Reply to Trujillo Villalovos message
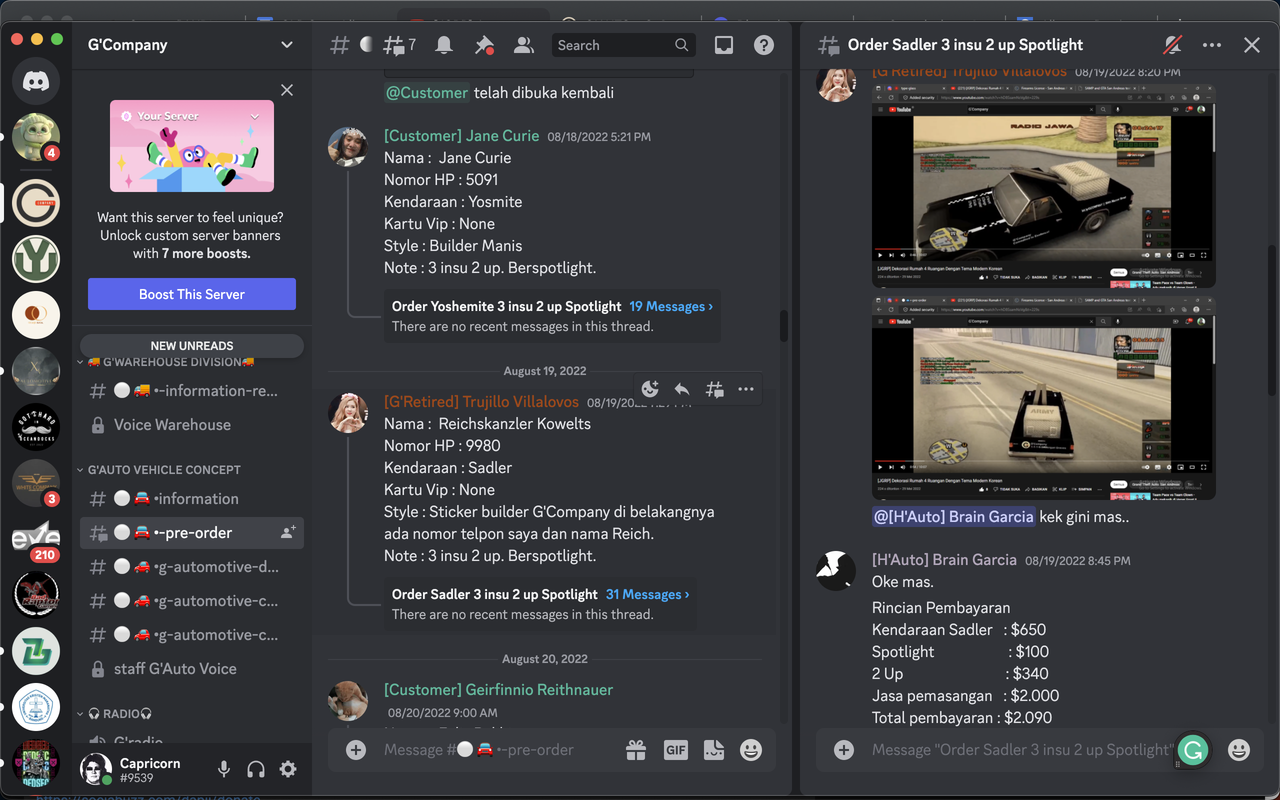This screenshot has height=800, width=1280. 682,389
